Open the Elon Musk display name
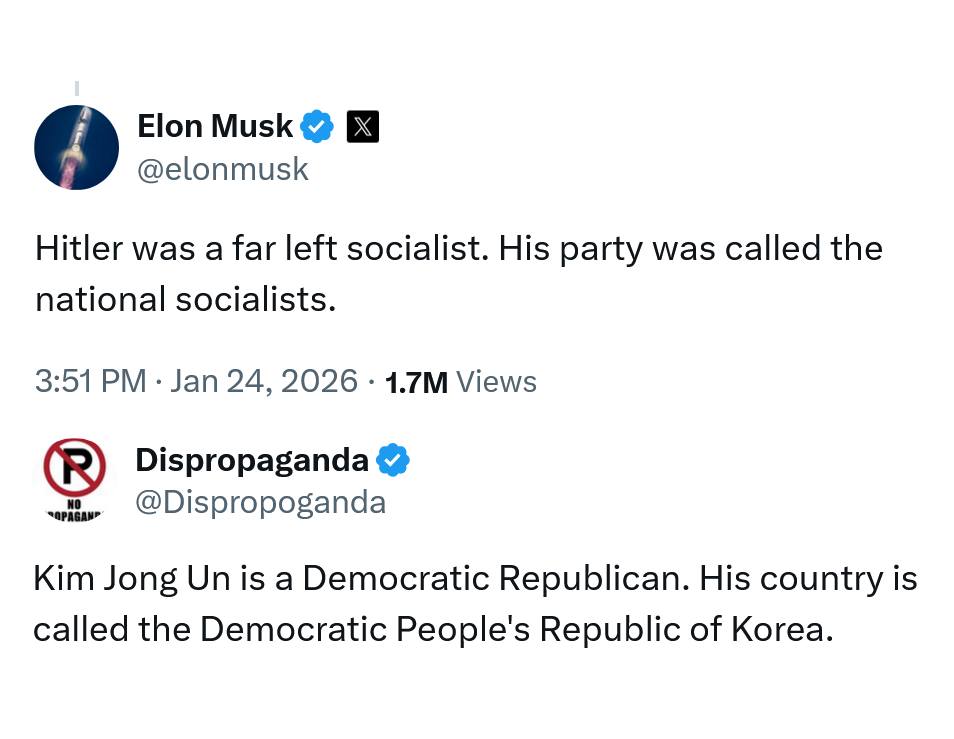The image size is (954, 739). click(x=214, y=127)
